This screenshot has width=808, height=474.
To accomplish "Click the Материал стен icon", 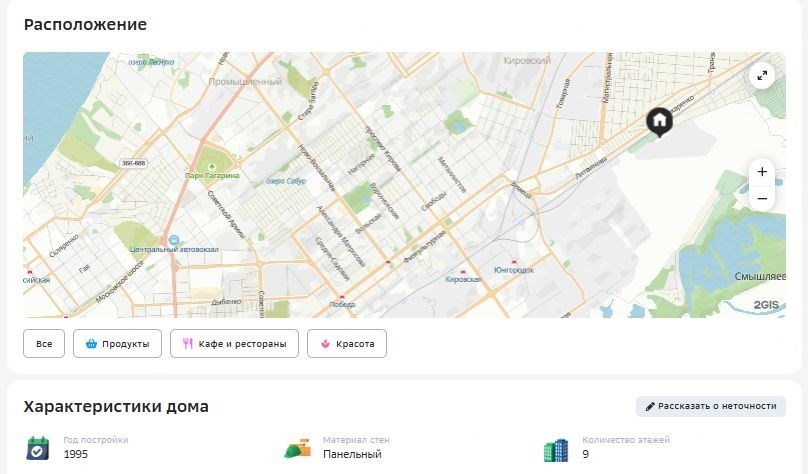I will tap(297, 448).
